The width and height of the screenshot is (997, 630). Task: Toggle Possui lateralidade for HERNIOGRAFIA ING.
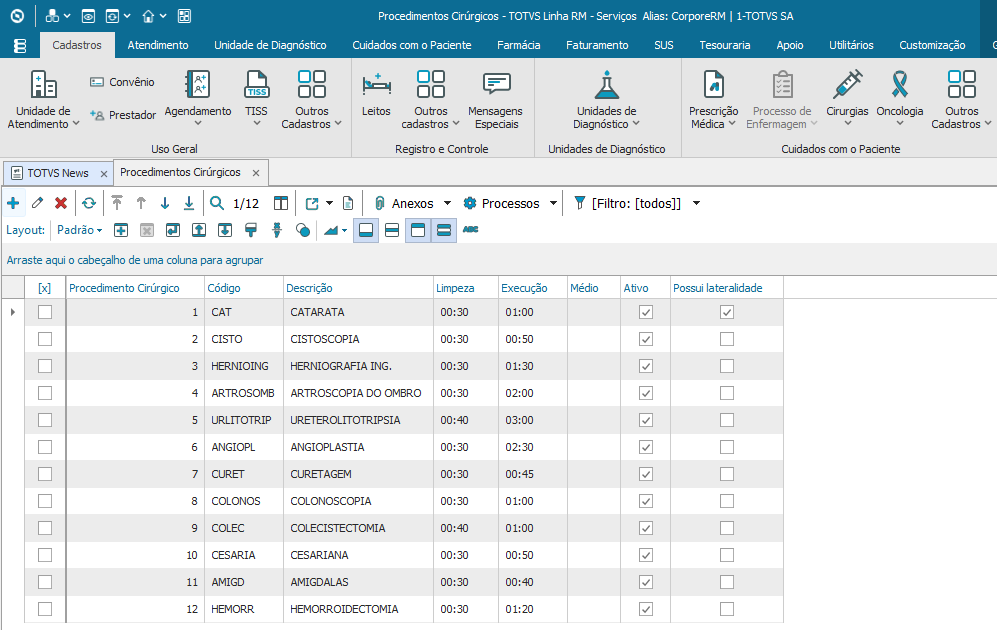tap(727, 366)
